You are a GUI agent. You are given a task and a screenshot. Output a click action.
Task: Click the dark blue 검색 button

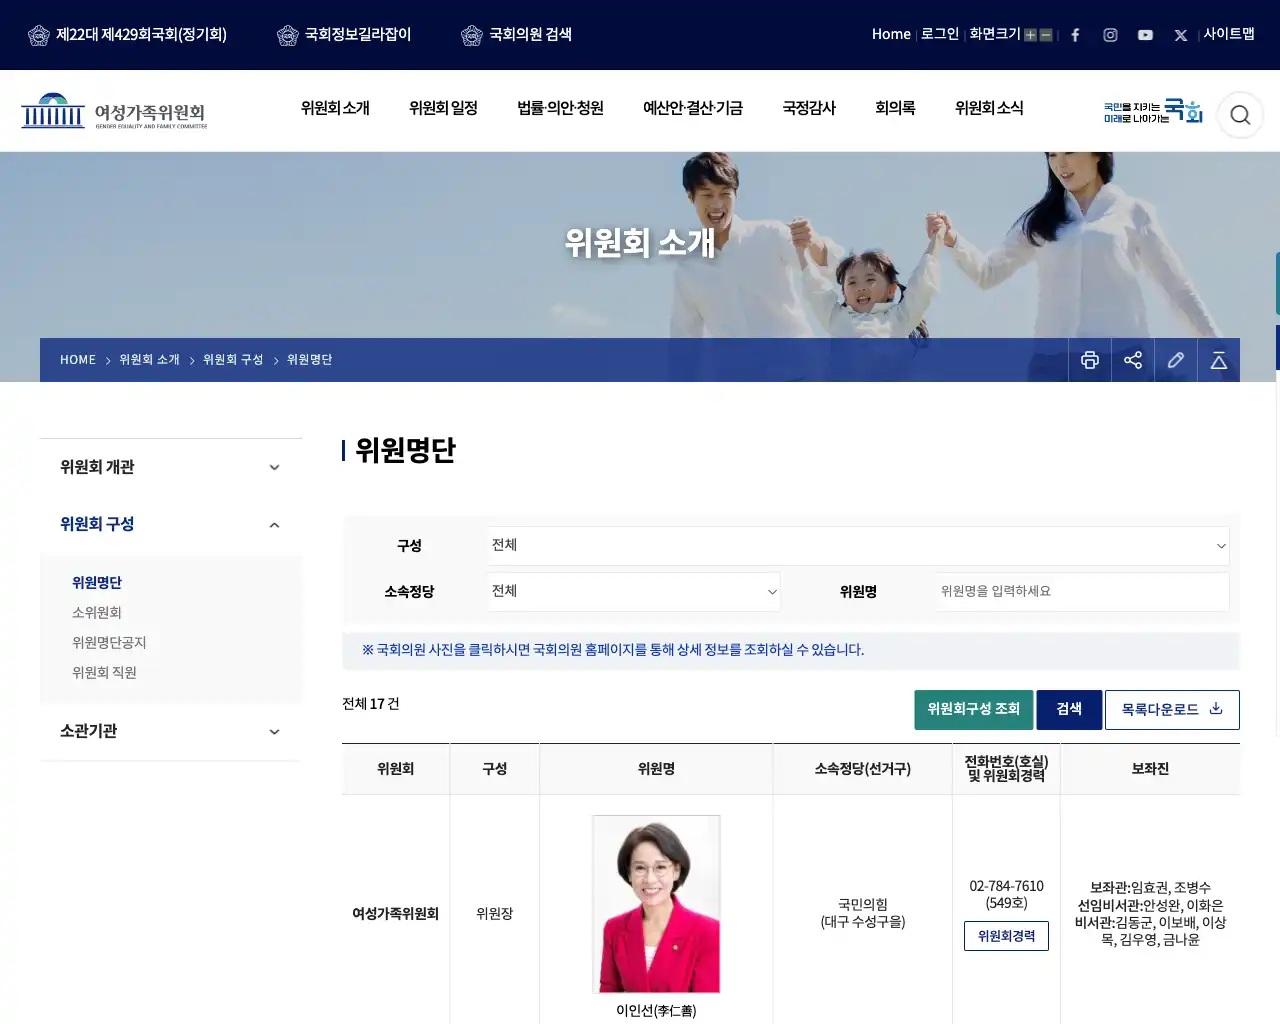1069,710
